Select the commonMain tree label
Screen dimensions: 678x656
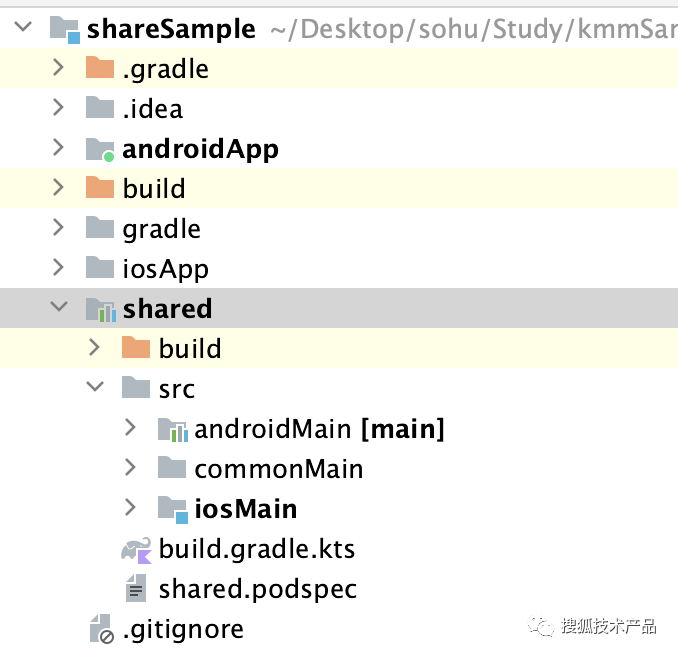(278, 469)
